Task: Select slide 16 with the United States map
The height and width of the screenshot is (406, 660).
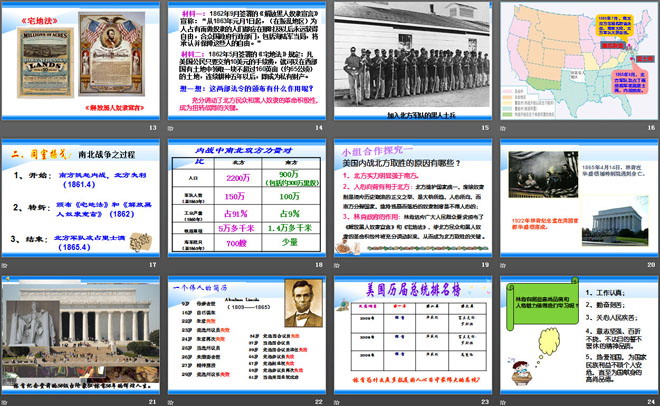Action: click(x=572, y=60)
